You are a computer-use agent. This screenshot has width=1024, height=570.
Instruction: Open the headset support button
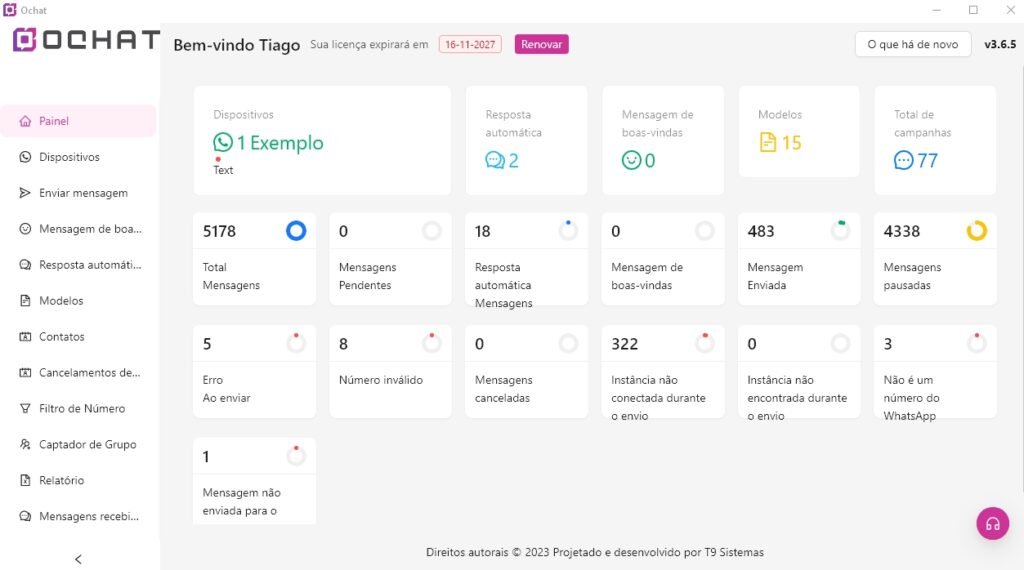[x=992, y=523]
